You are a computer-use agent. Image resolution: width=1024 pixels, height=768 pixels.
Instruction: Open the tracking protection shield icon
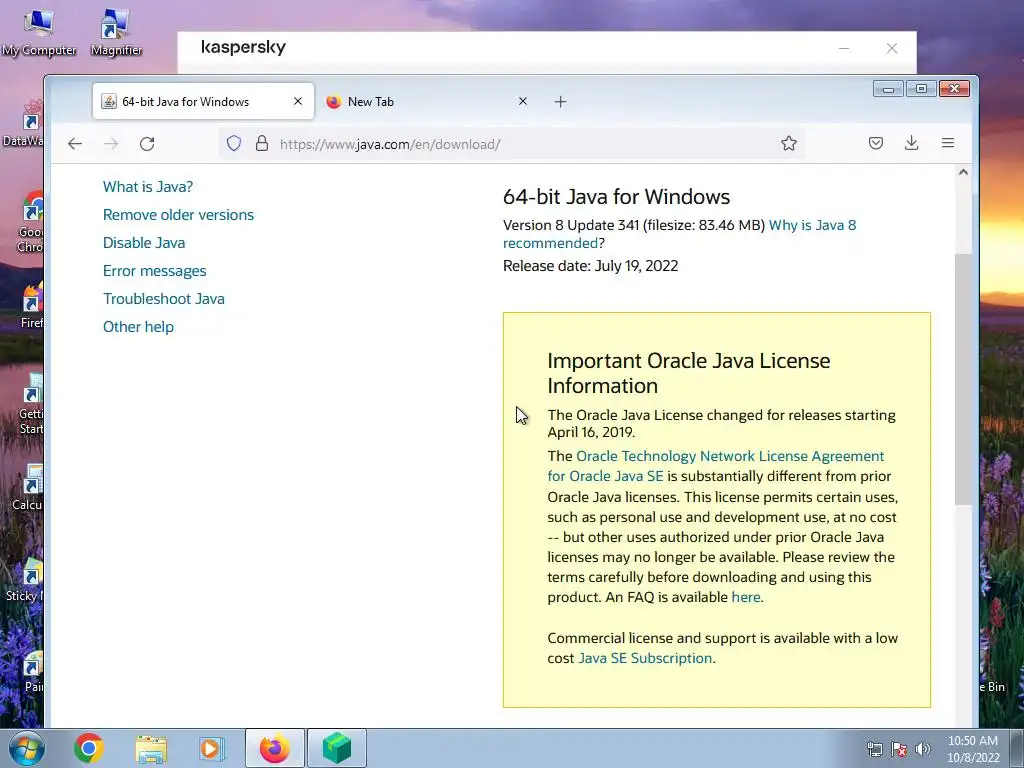pos(234,144)
